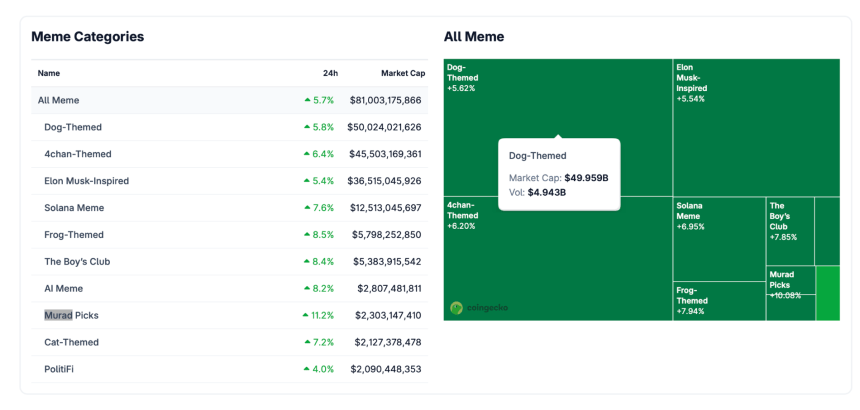The width and height of the screenshot is (860, 410).
Task: Click the Frog-Themed +7.94% treemap tile
Action: tap(718, 302)
